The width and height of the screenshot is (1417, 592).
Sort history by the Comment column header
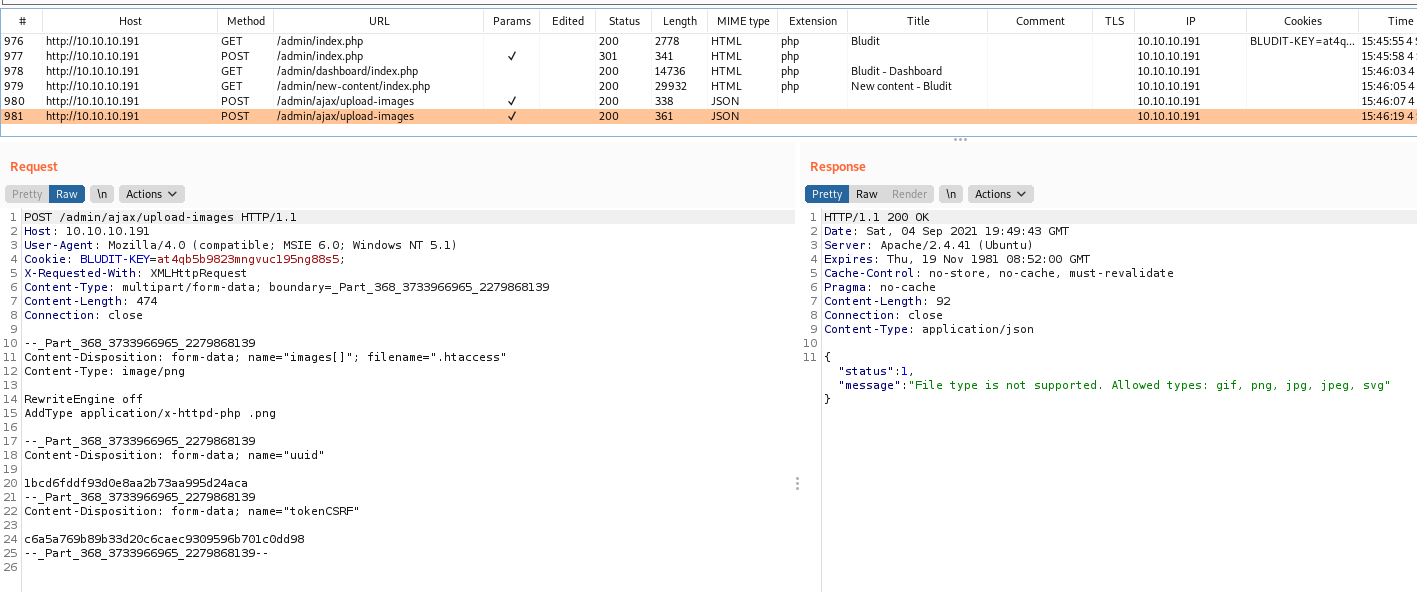(x=1040, y=21)
